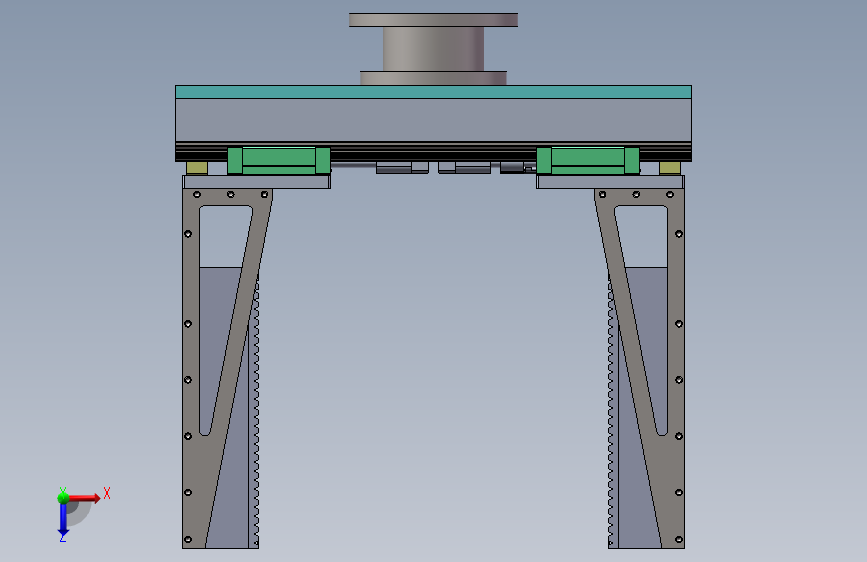Select the right green linear guide block
The height and width of the screenshot is (562, 867).
click(x=588, y=160)
